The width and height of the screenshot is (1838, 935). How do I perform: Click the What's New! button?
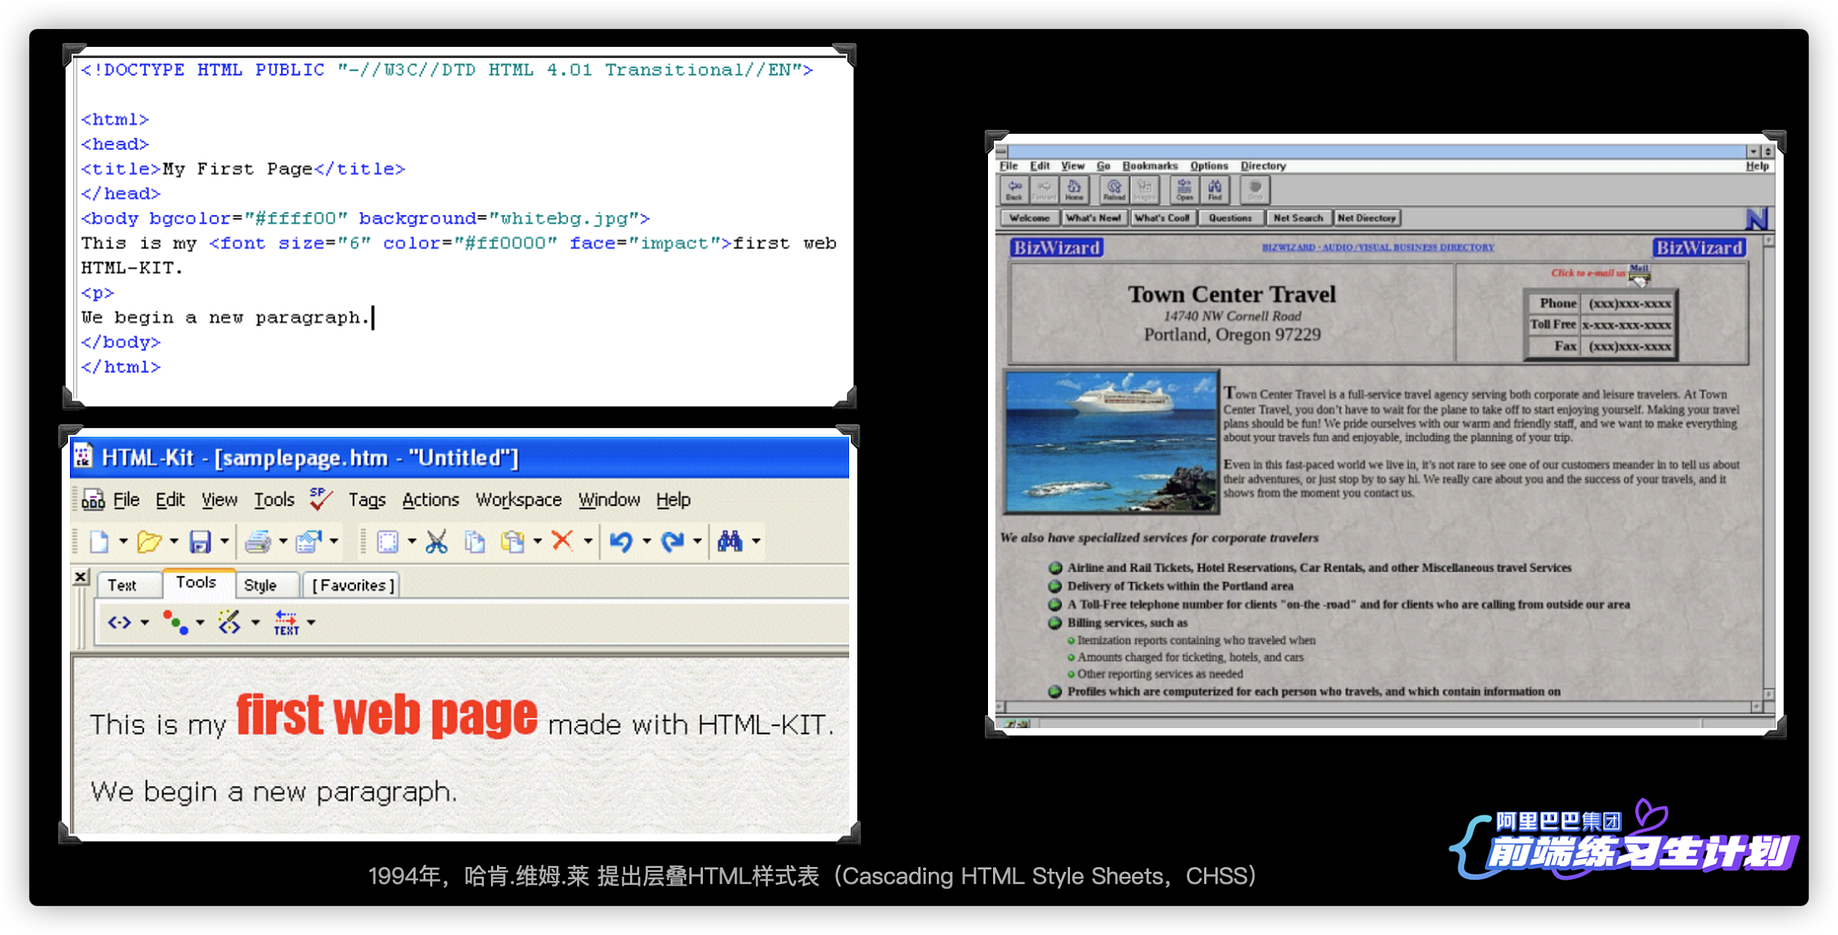[x=1093, y=218]
